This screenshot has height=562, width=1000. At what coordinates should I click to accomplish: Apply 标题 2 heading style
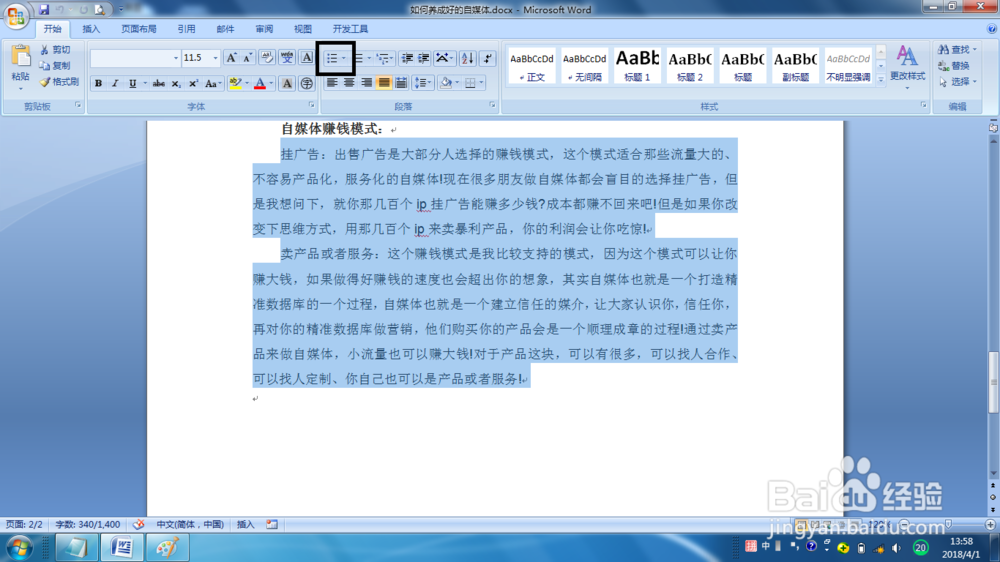[x=690, y=66]
